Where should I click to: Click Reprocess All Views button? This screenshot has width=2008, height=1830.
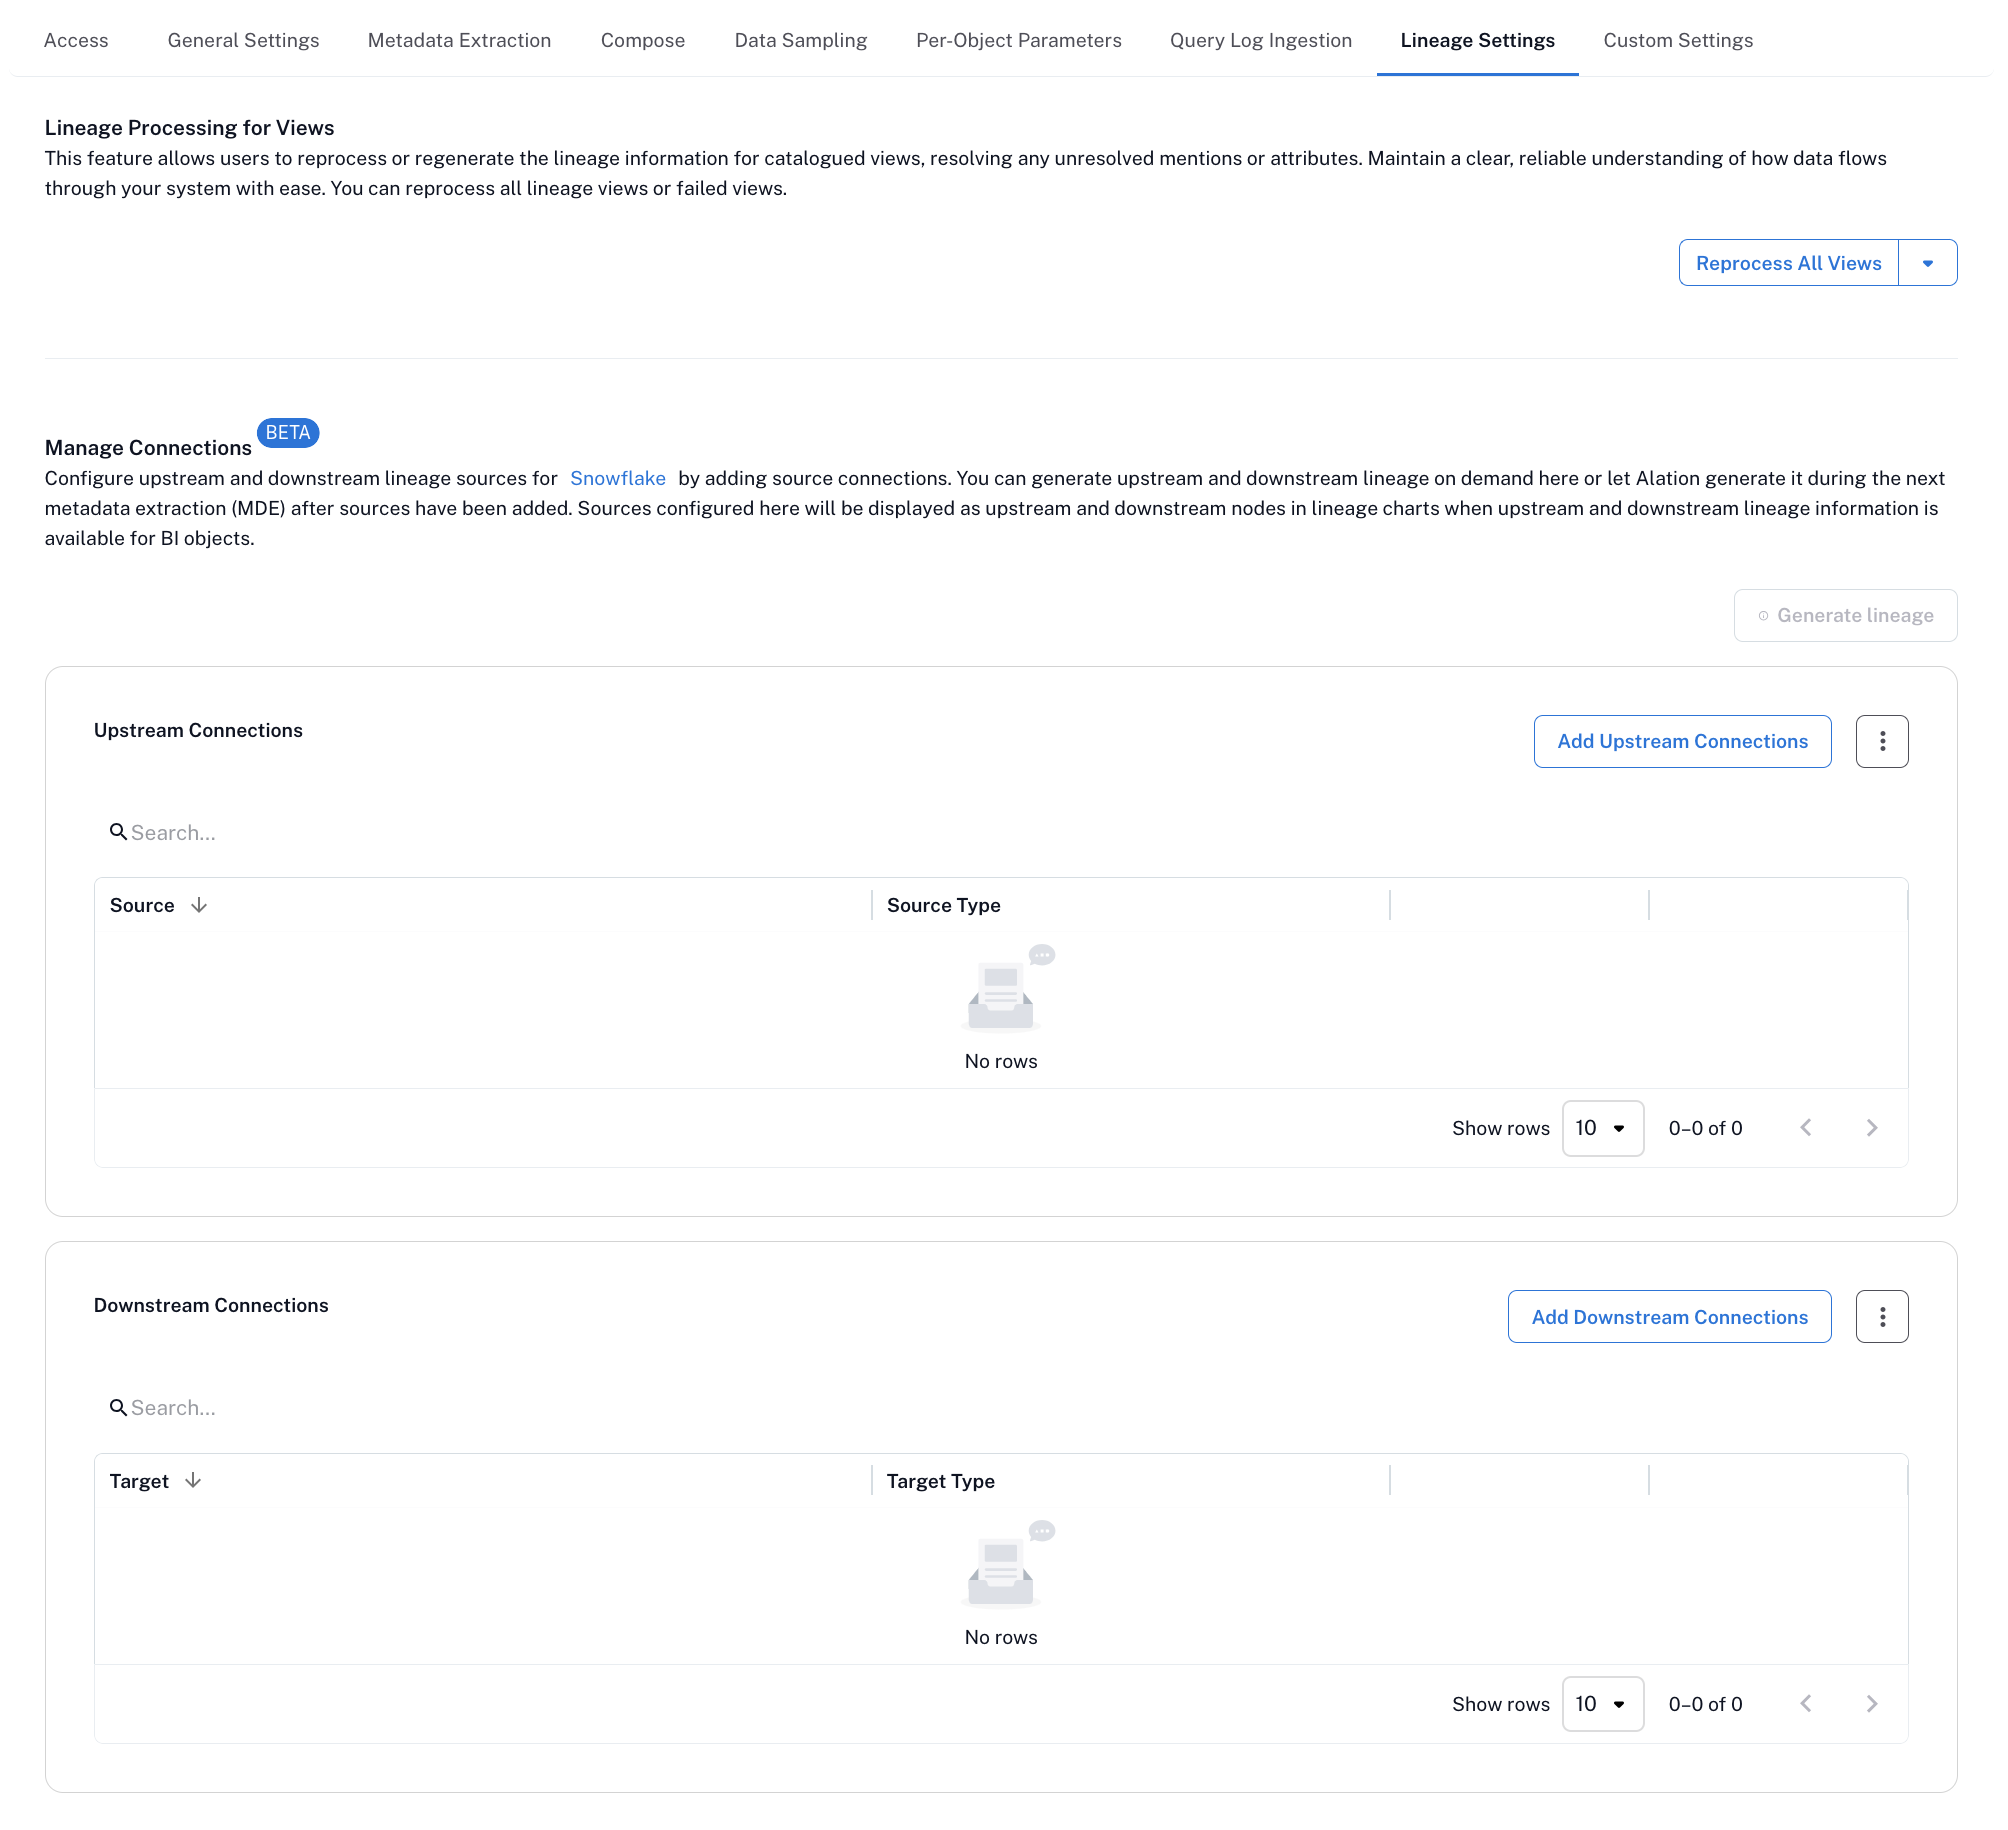[1788, 263]
